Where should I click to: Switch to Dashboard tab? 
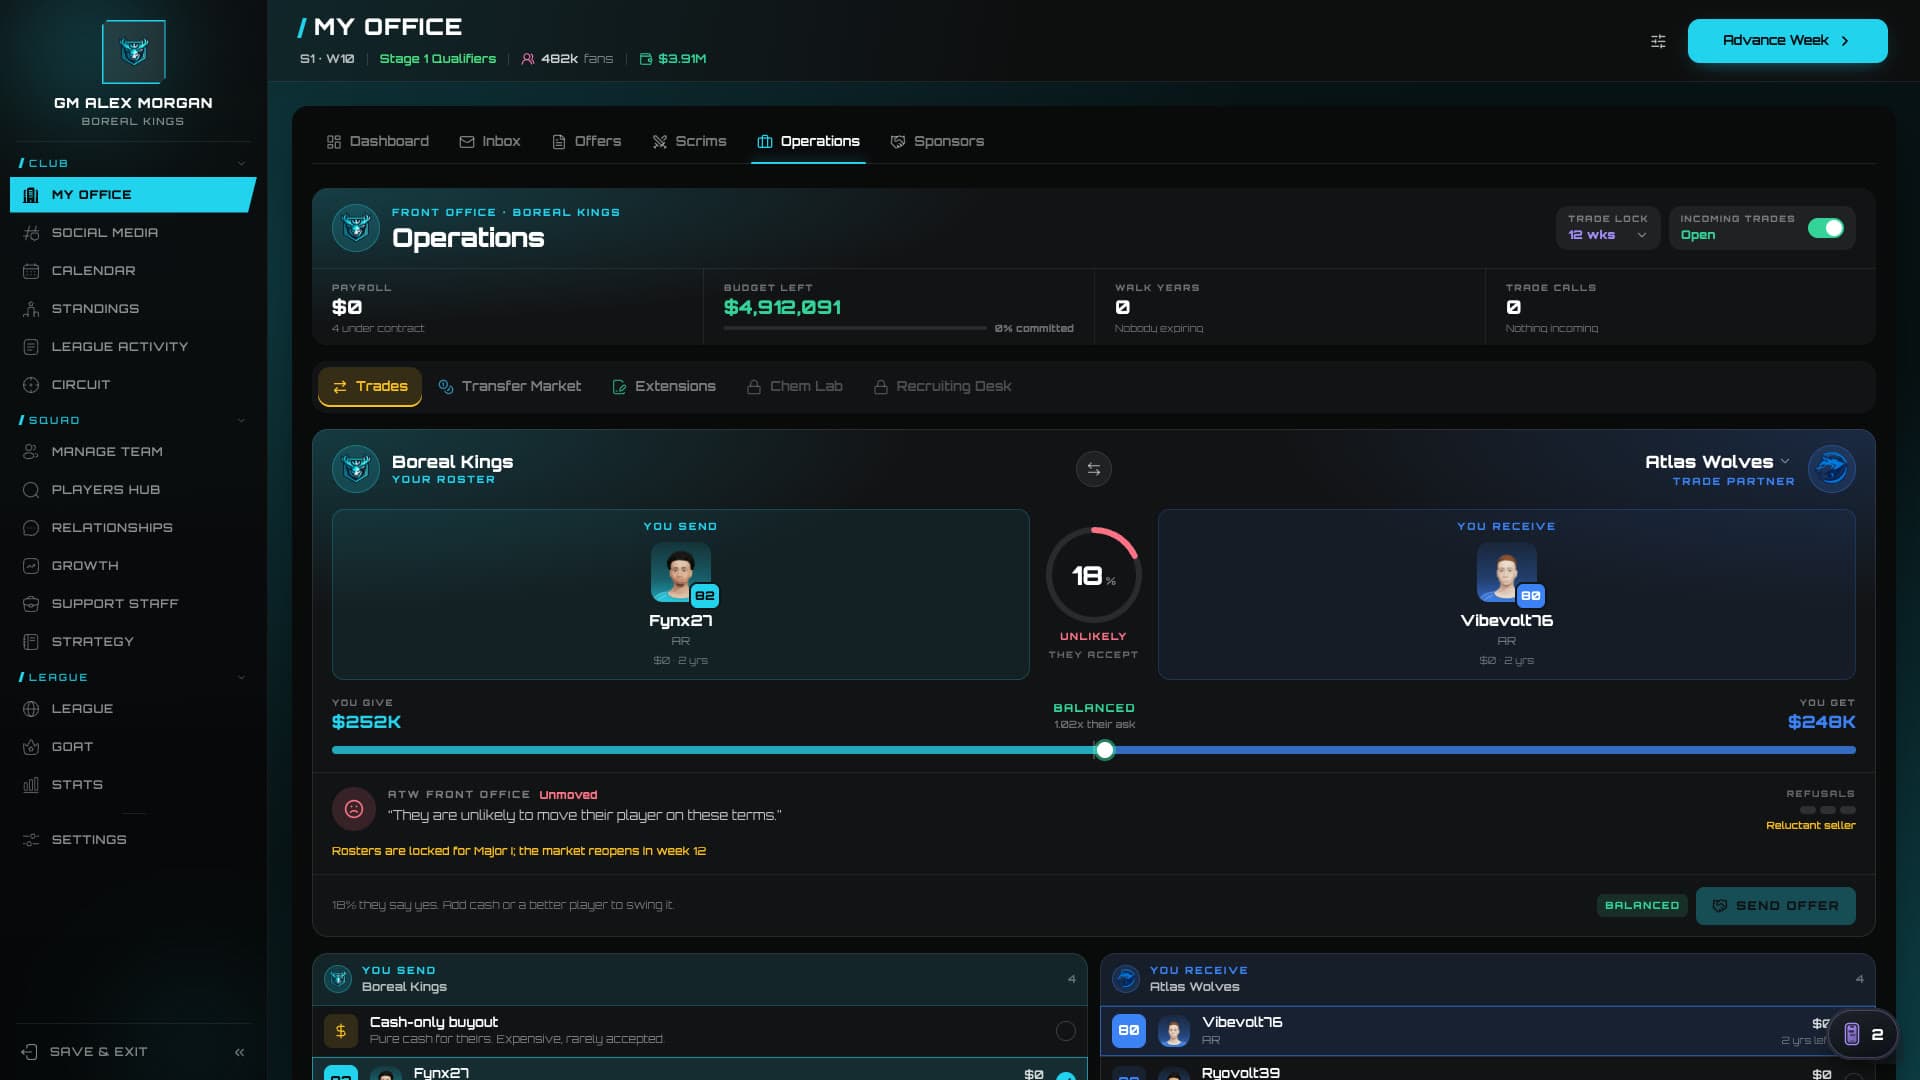377,142
